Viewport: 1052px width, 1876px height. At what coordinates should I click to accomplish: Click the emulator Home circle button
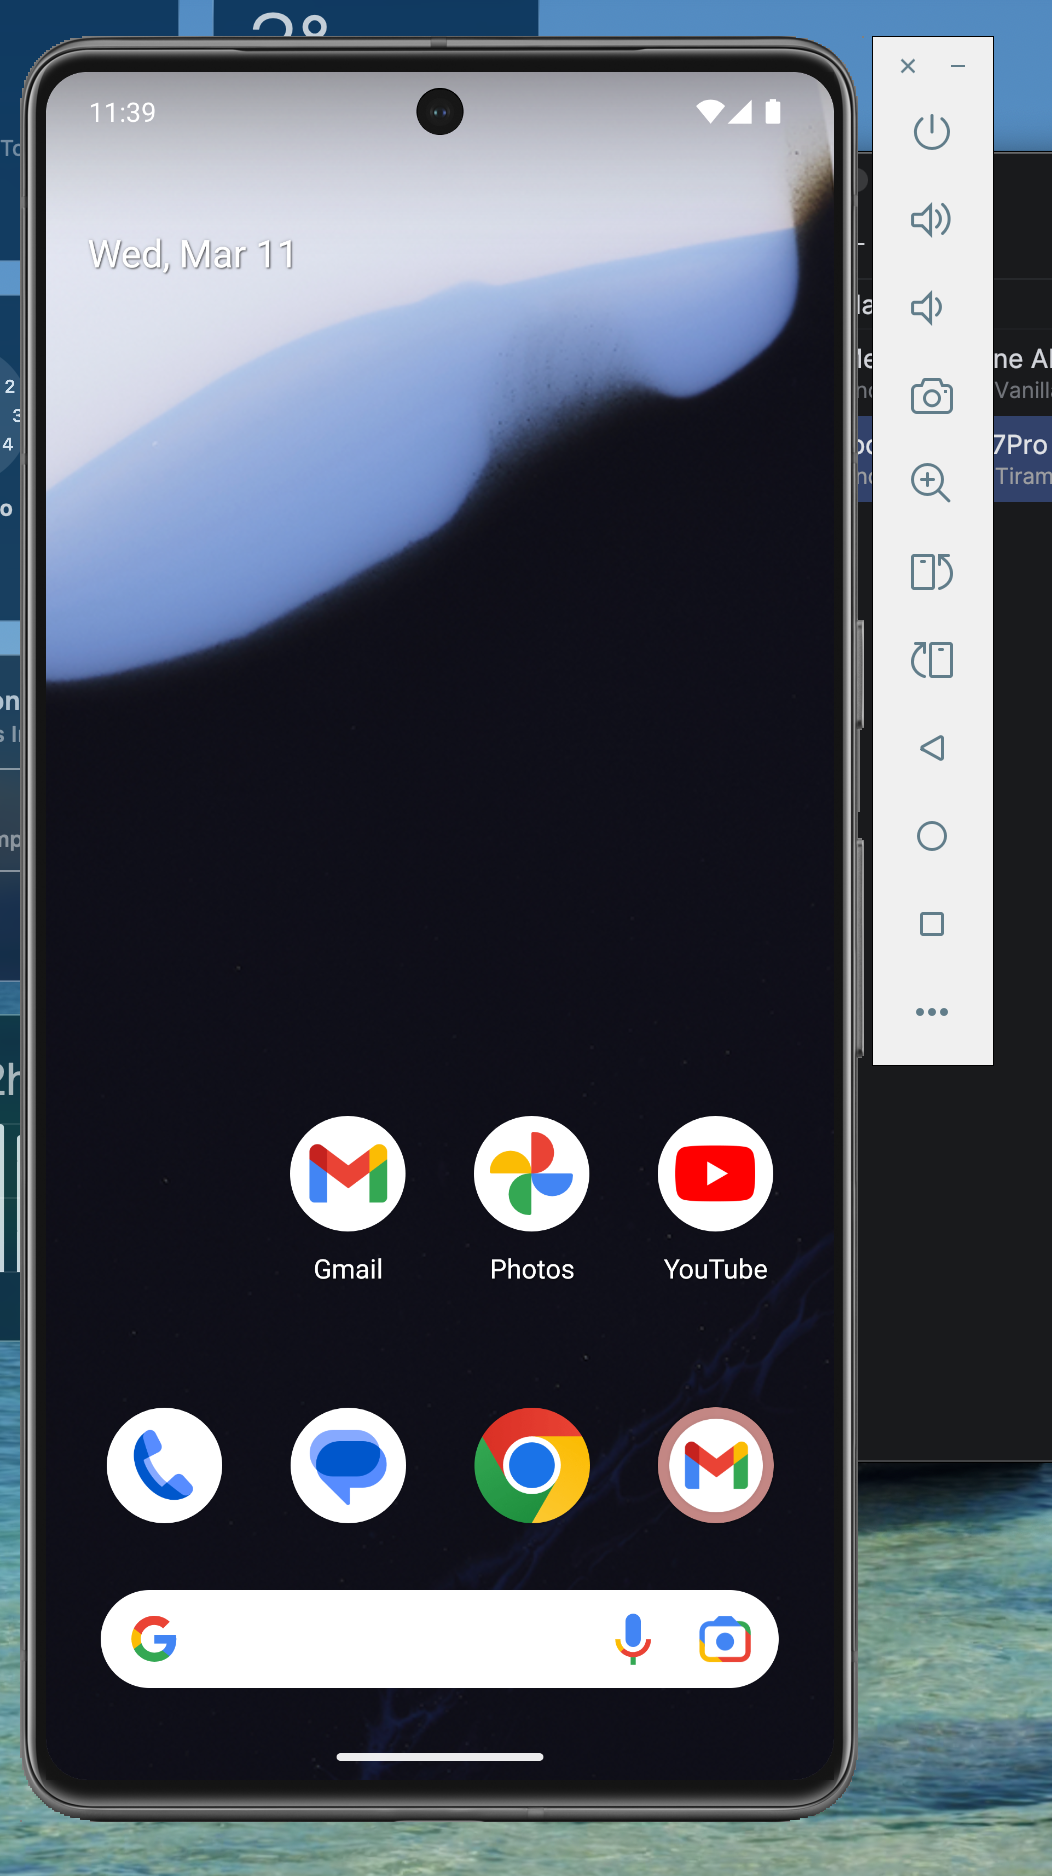pos(932,836)
